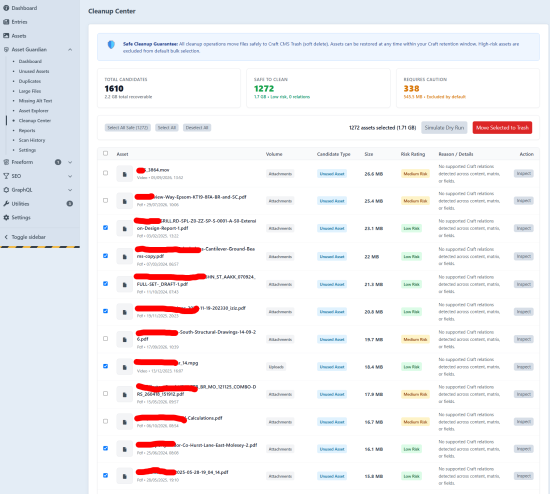Click file icon of the _3864.mov row
This screenshot has width=550, height=494.
tap(125, 174)
